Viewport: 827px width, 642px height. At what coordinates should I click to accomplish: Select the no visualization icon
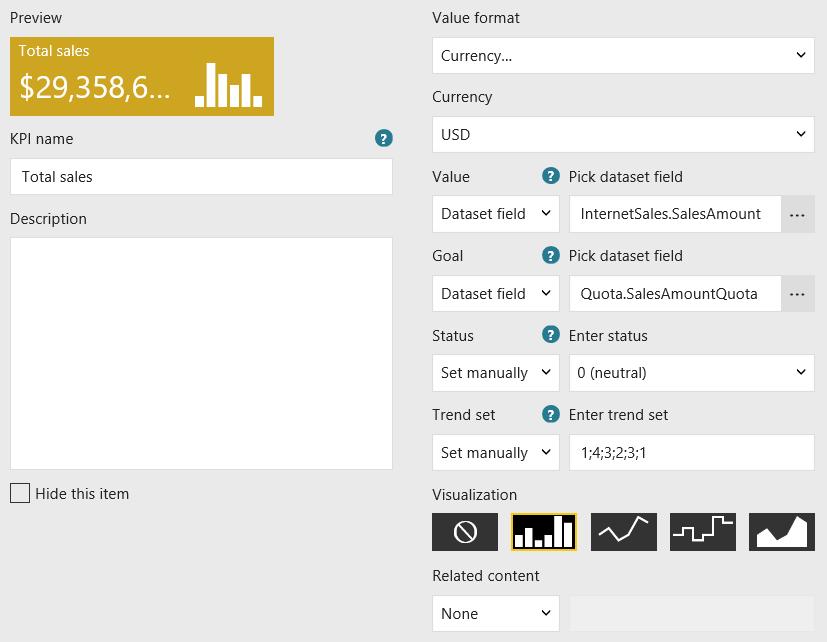point(465,532)
